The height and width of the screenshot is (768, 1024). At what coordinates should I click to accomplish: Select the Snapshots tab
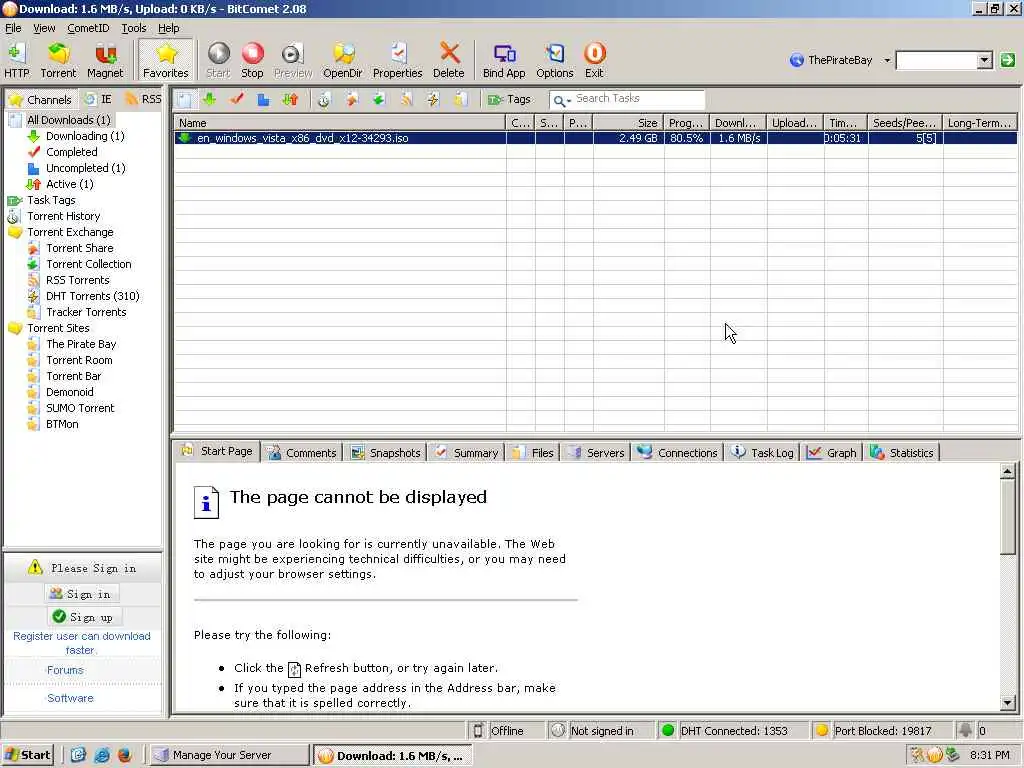(386, 453)
